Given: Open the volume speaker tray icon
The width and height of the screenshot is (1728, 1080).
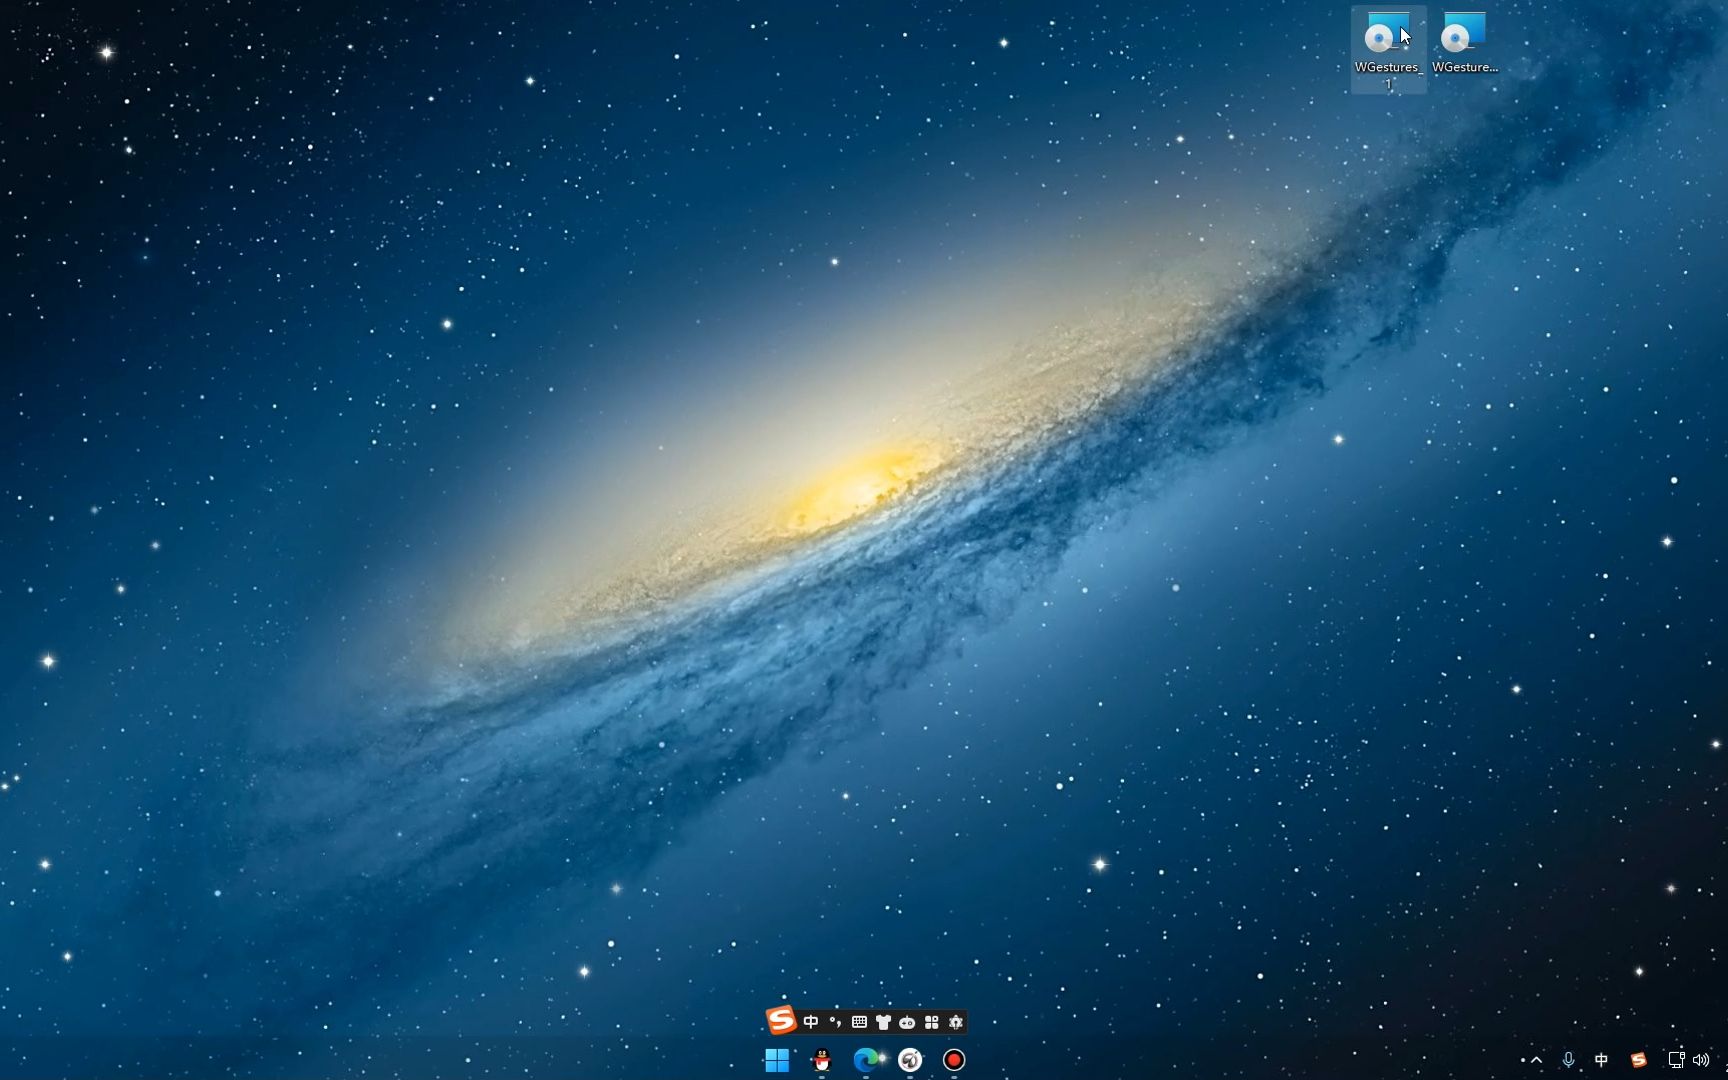Looking at the screenshot, I should pos(1701,1060).
